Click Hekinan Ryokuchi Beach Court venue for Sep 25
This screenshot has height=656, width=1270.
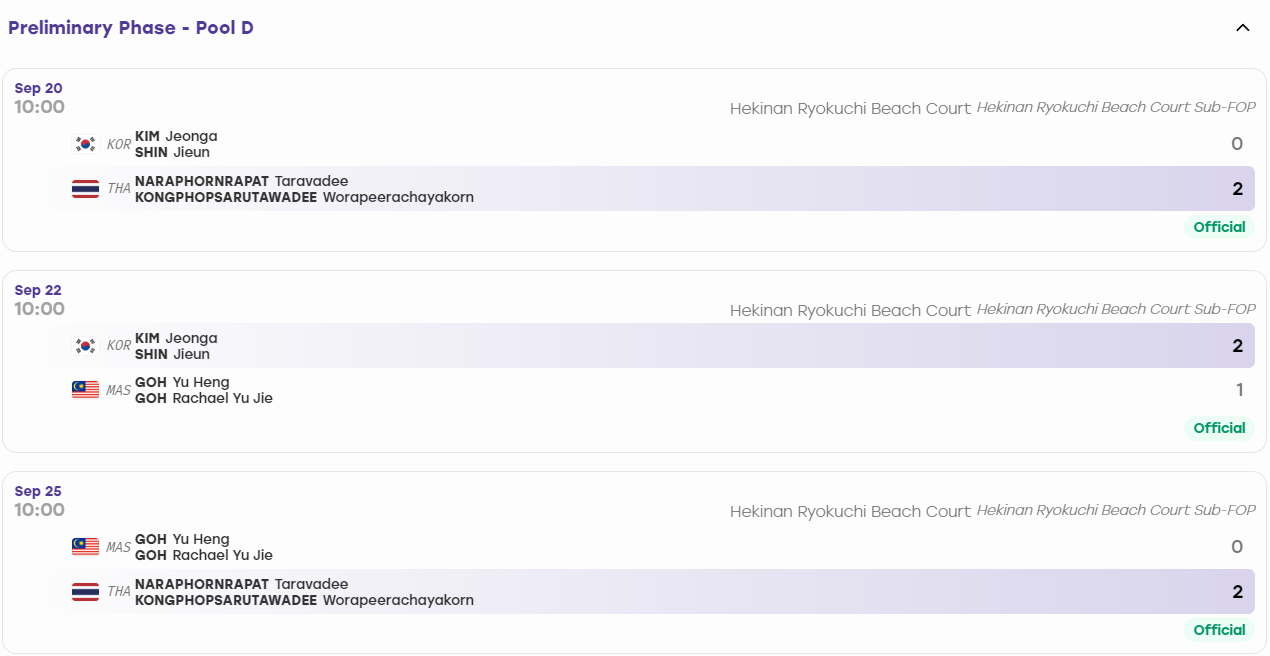tap(850, 511)
